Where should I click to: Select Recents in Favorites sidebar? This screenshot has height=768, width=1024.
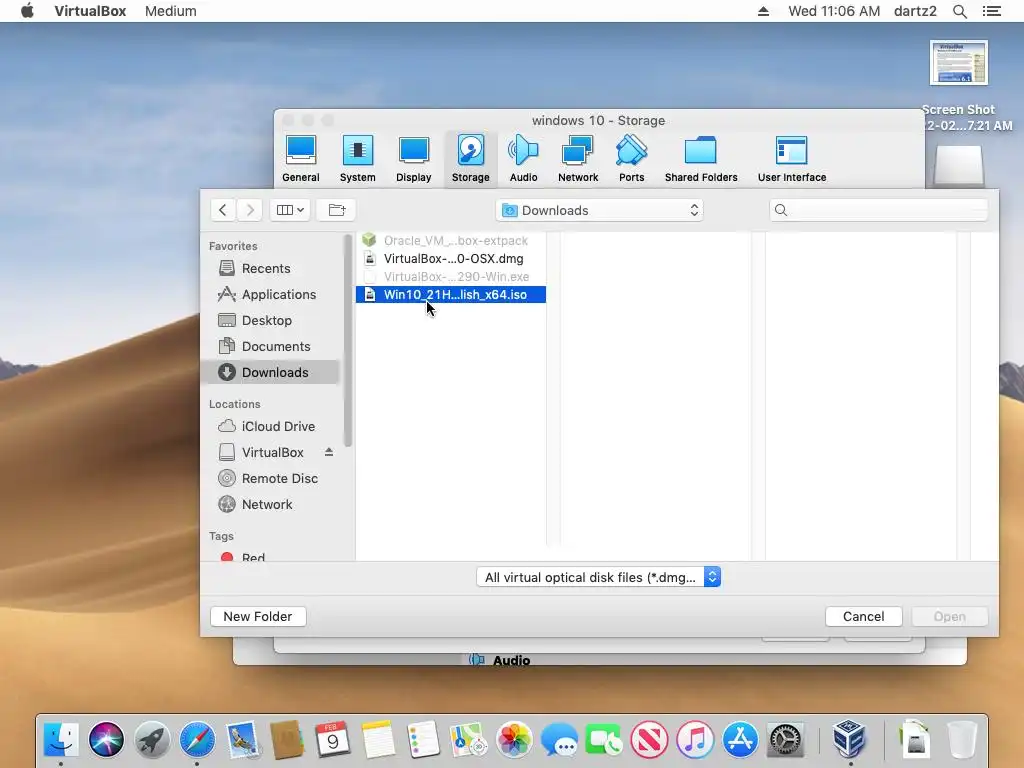[270, 268]
